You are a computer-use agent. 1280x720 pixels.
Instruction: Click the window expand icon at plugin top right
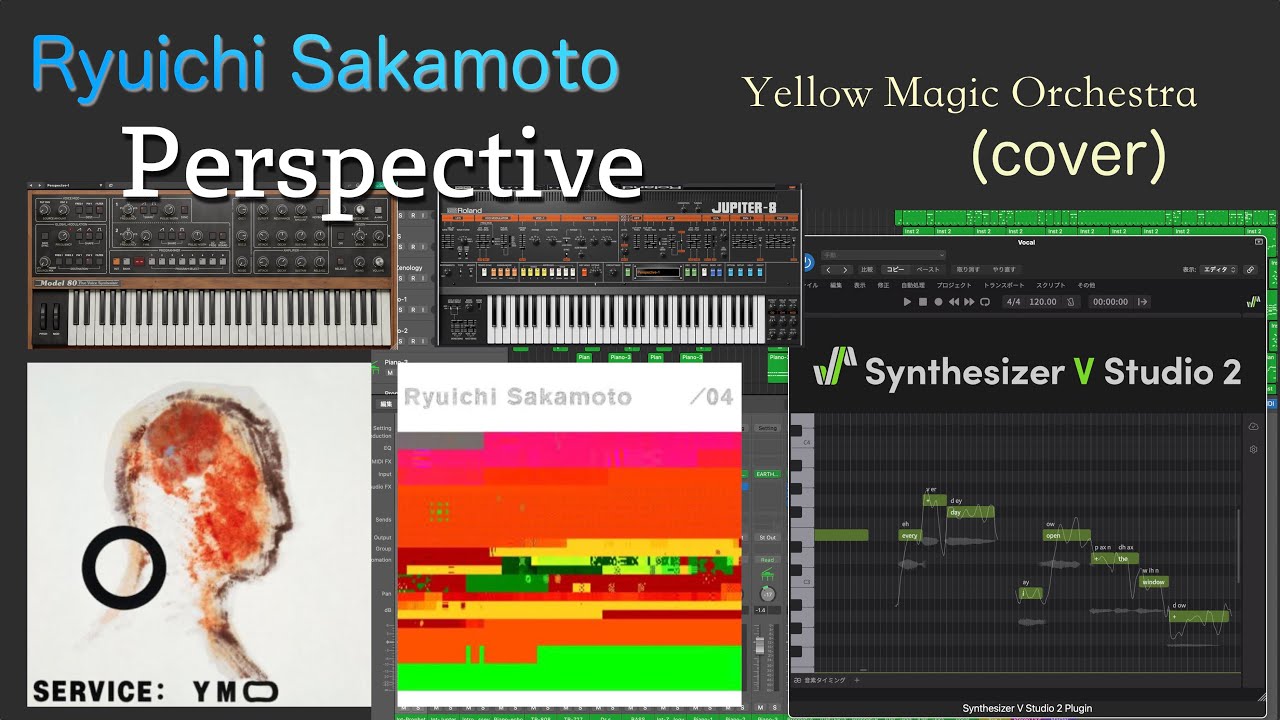pyautogui.click(x=1259, y=242)
